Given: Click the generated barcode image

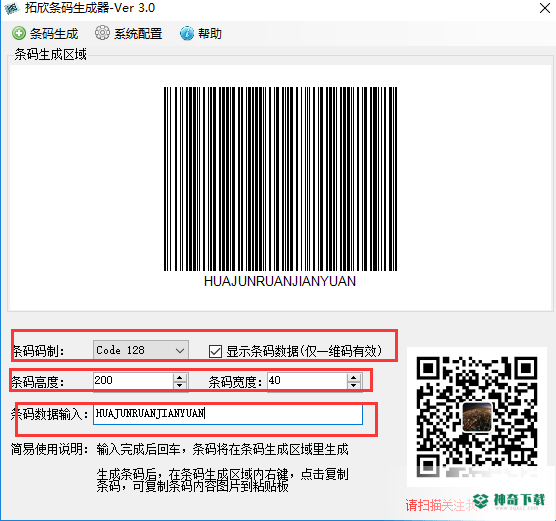Looking at the screenshot, I should [280, 179].
